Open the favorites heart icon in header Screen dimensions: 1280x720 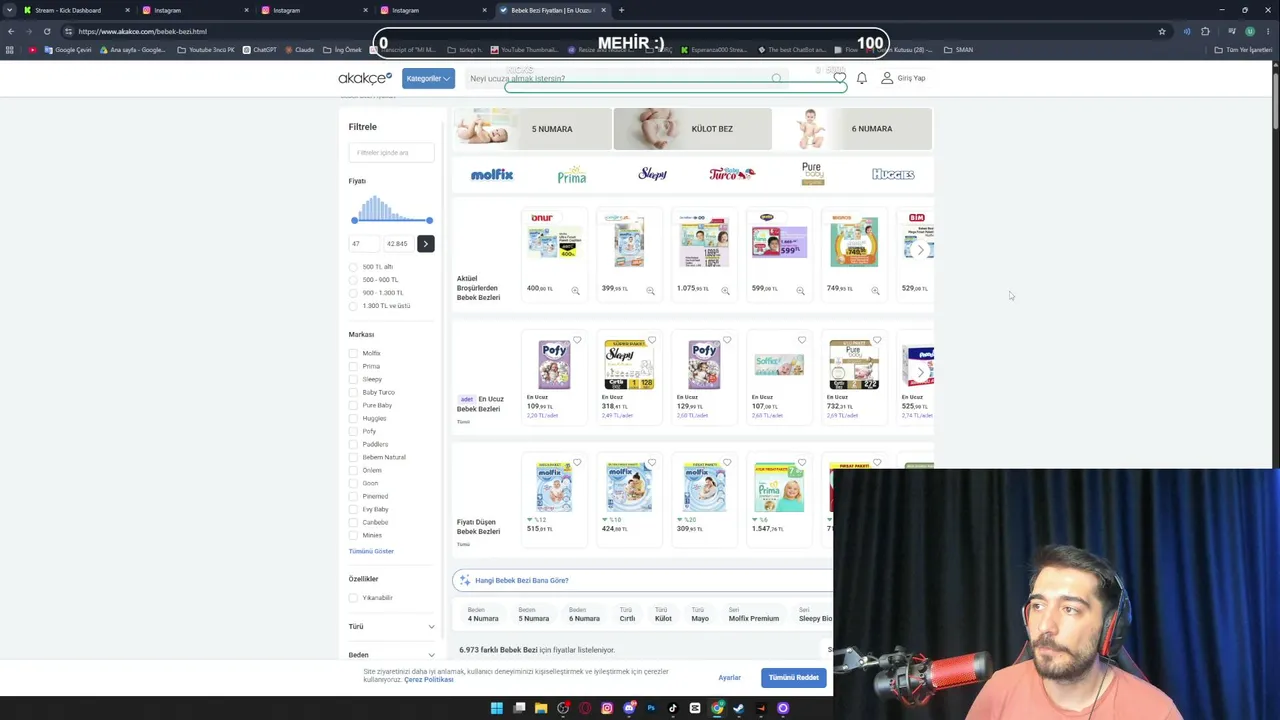tap(840, 78)
